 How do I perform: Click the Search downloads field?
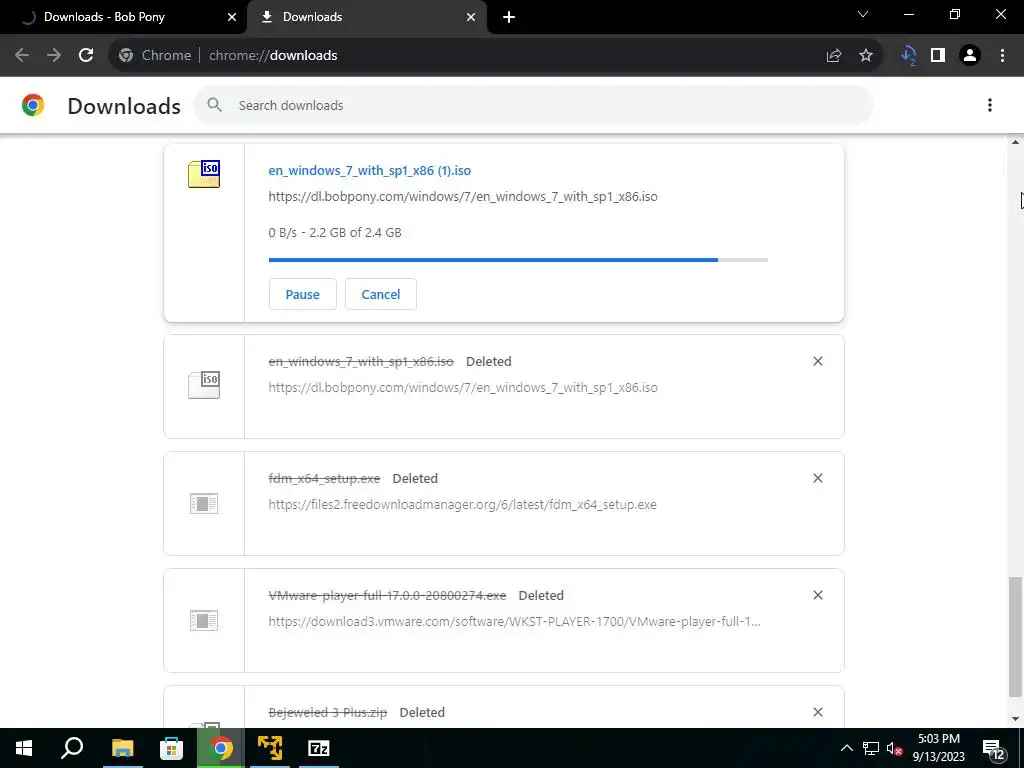tap(533, 105)
